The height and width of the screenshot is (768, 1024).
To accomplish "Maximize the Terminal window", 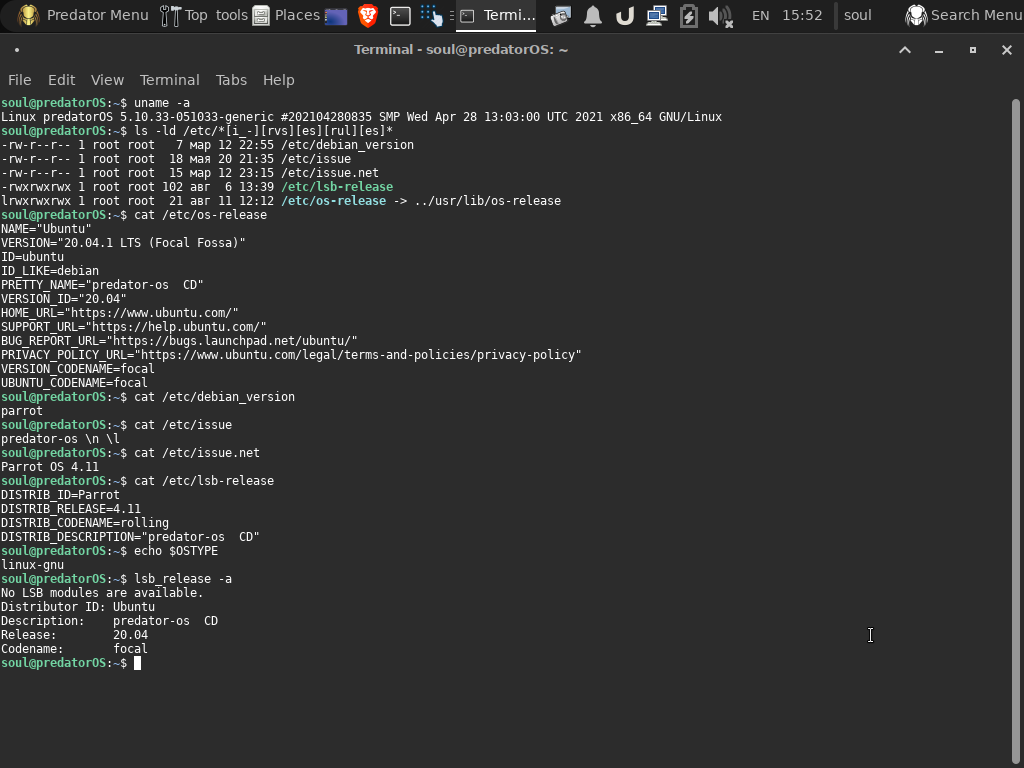I will (x=972, y=50).
